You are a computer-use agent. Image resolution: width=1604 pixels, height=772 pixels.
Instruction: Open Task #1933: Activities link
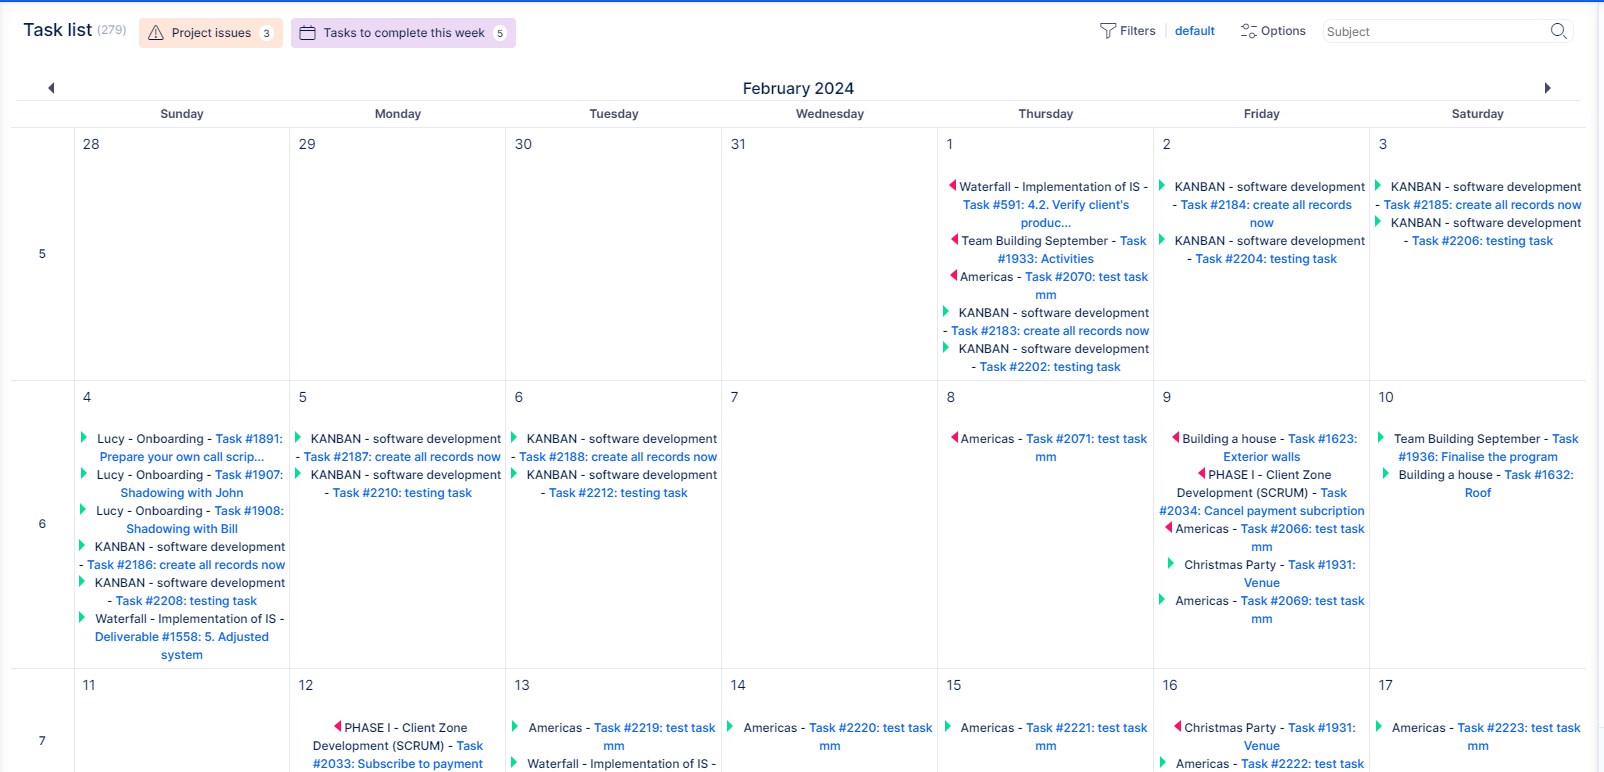click(1045, 259)
